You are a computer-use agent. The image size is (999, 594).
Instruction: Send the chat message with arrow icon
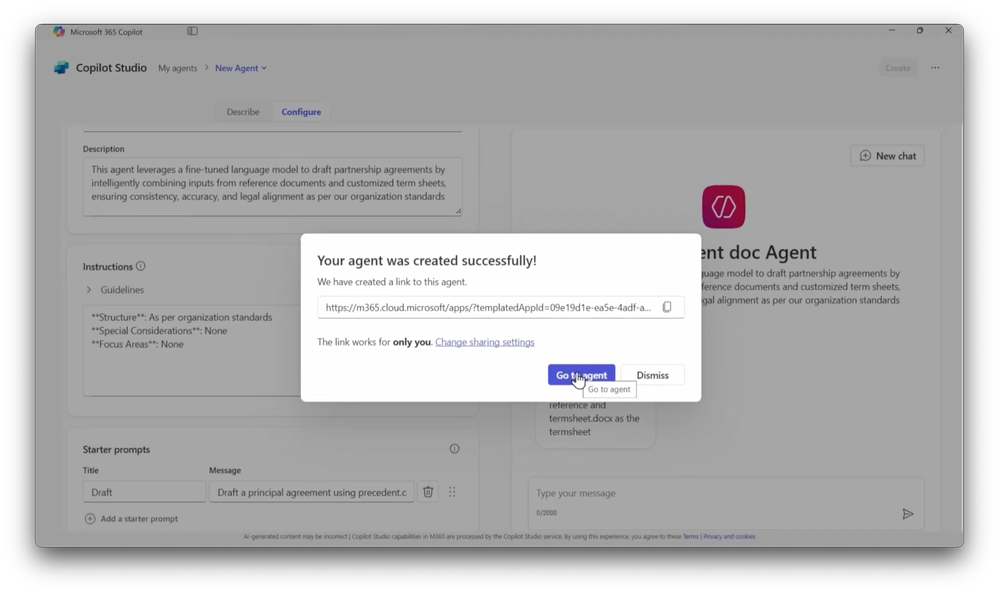point(908,514)
